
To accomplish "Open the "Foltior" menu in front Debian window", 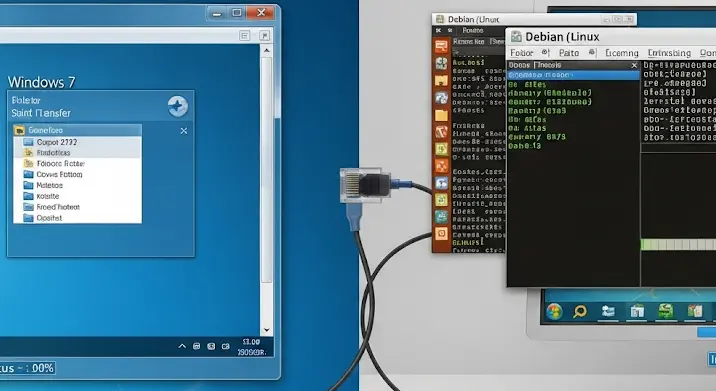I will pyautogui.click(x=521, y=53).
